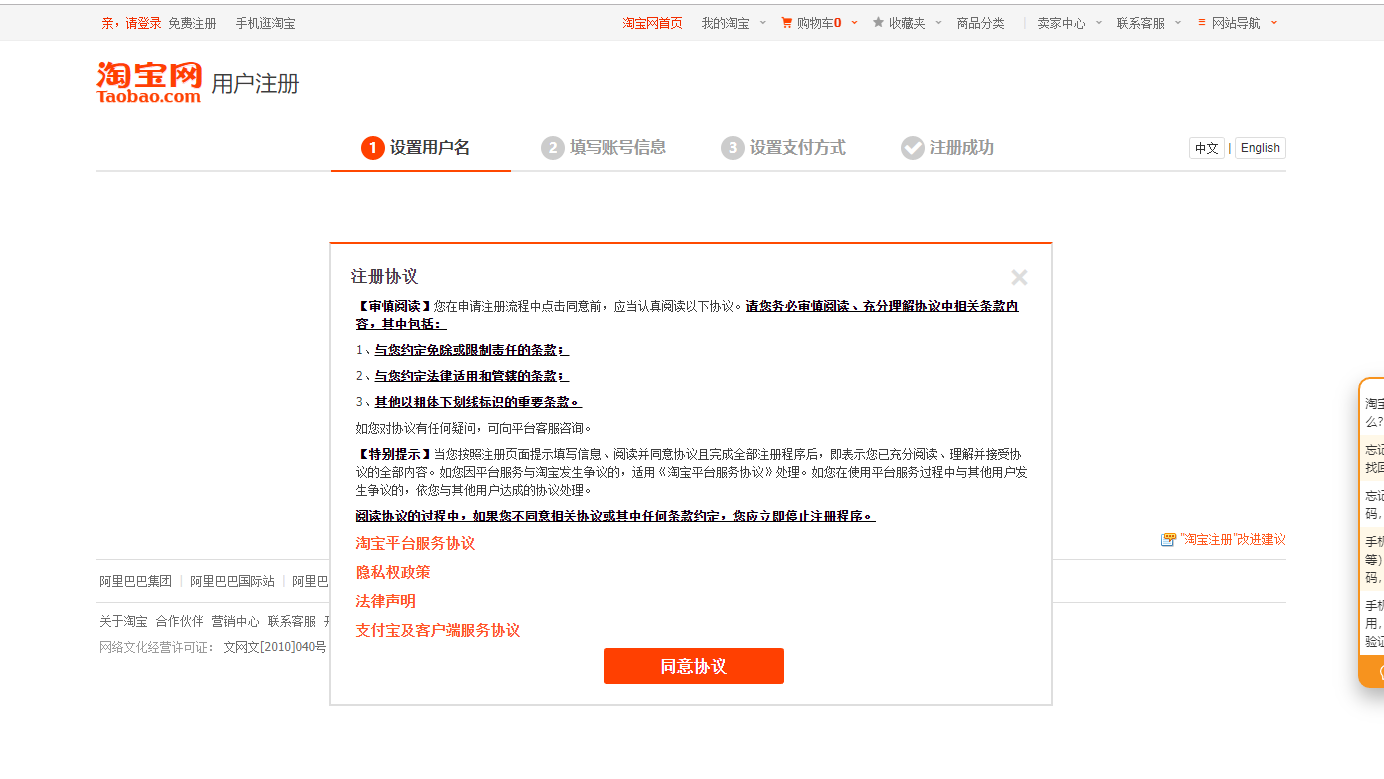This screenshot has height=779, width=1384.
Task: Open the 联系客服 dropdown arrow
Action: coord(1176,21)
